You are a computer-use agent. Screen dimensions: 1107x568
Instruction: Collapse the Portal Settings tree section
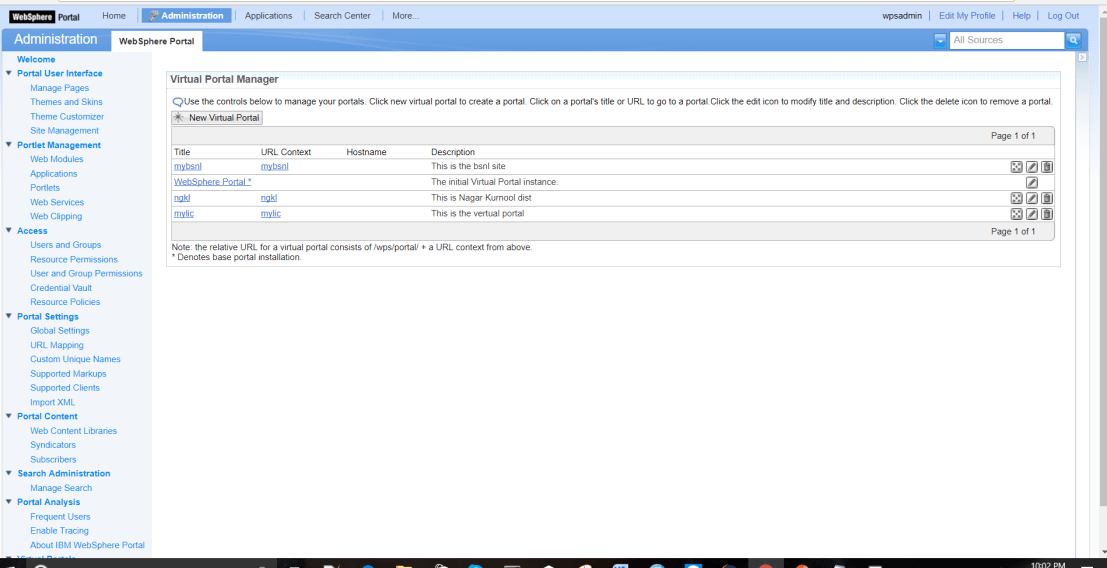(x=9, y=316)
